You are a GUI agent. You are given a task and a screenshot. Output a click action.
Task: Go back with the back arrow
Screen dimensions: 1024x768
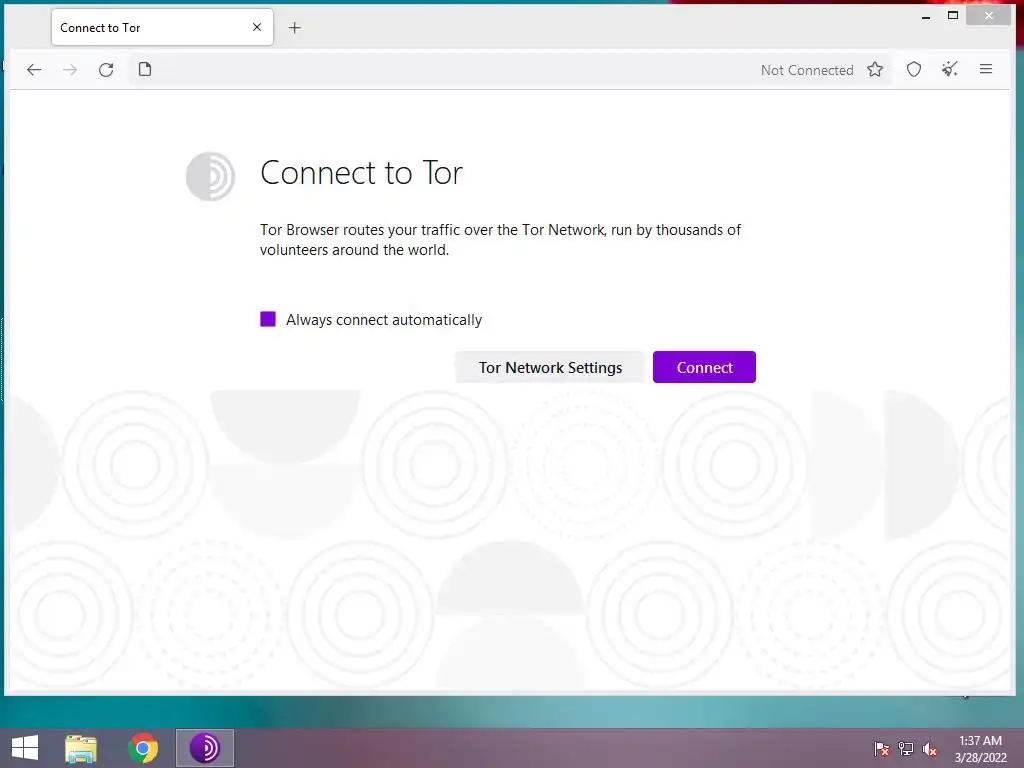(x=34, y=69)
